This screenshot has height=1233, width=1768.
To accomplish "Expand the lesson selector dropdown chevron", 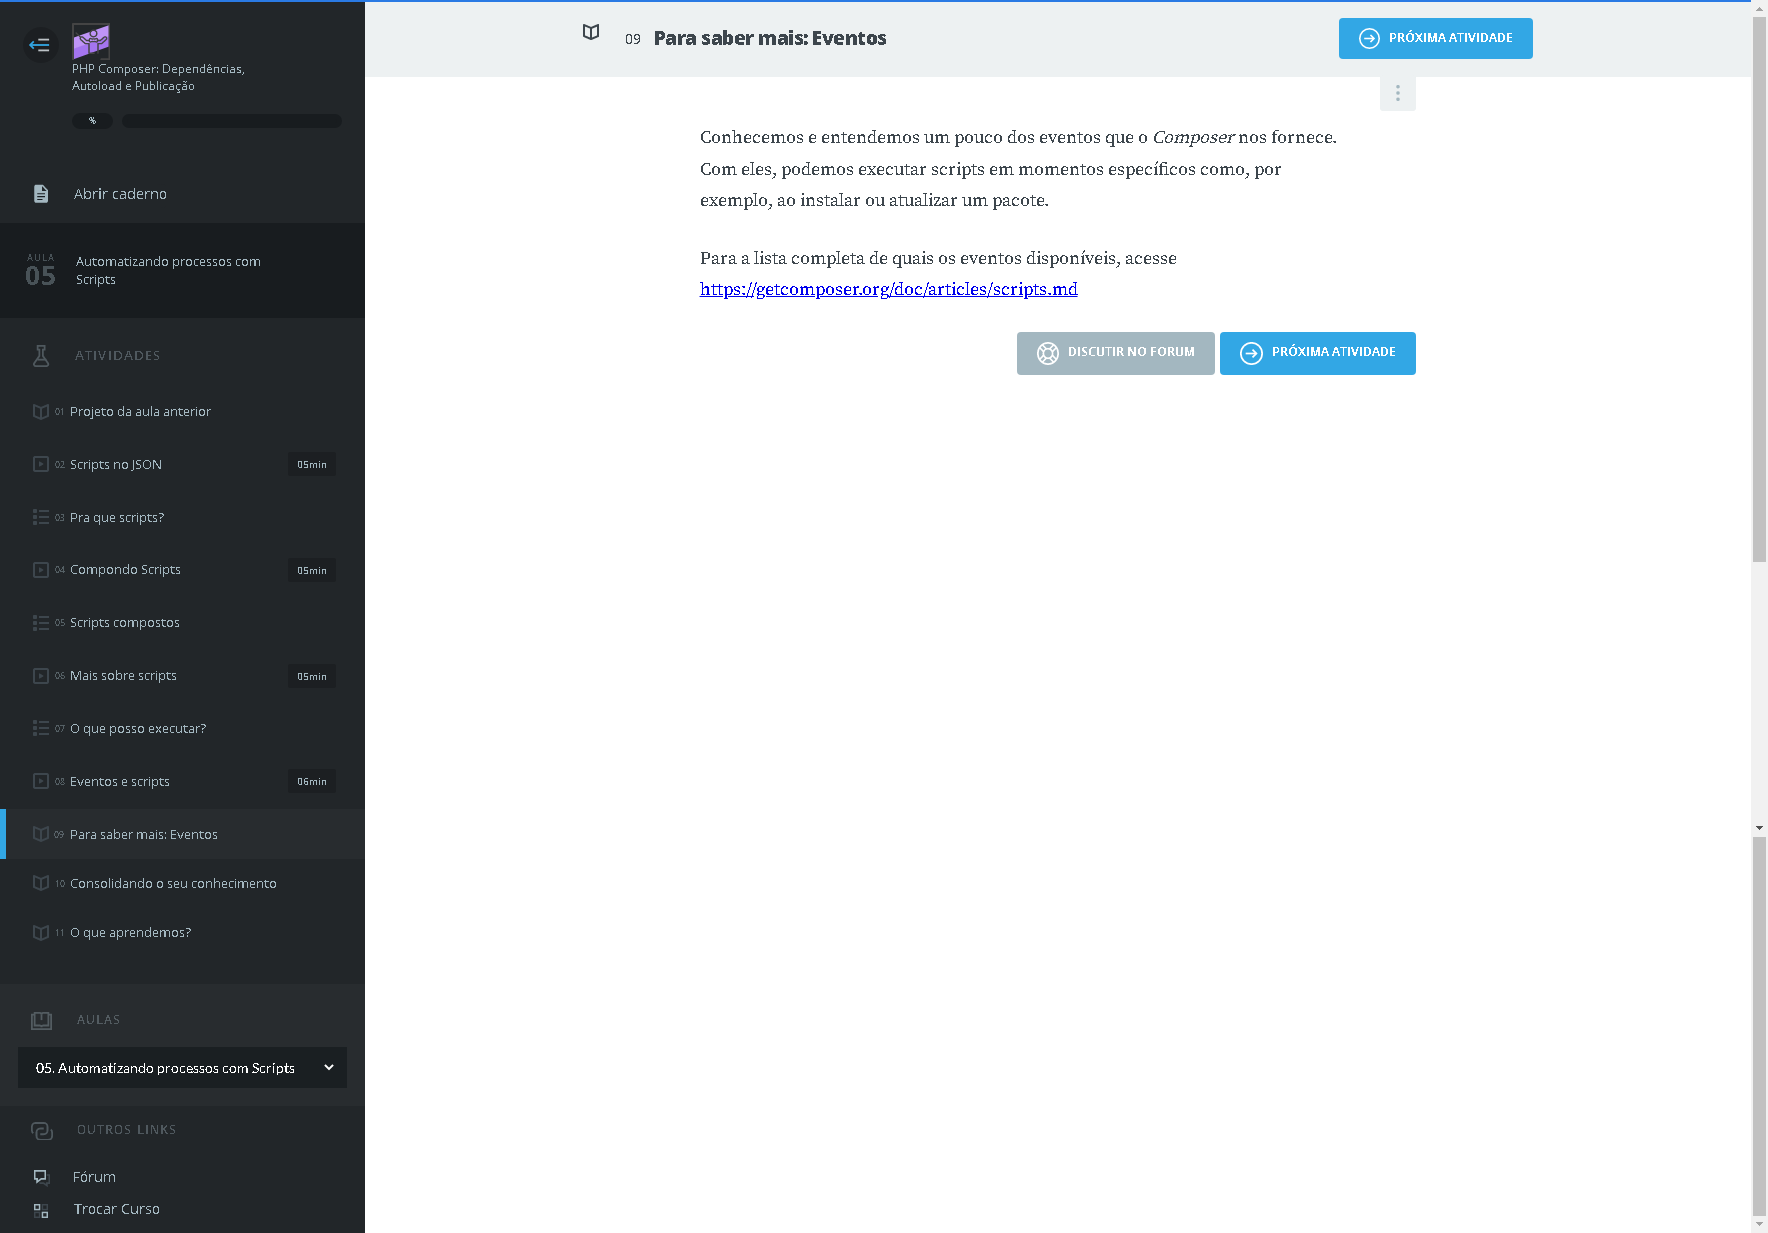I will coord(329,1068).
